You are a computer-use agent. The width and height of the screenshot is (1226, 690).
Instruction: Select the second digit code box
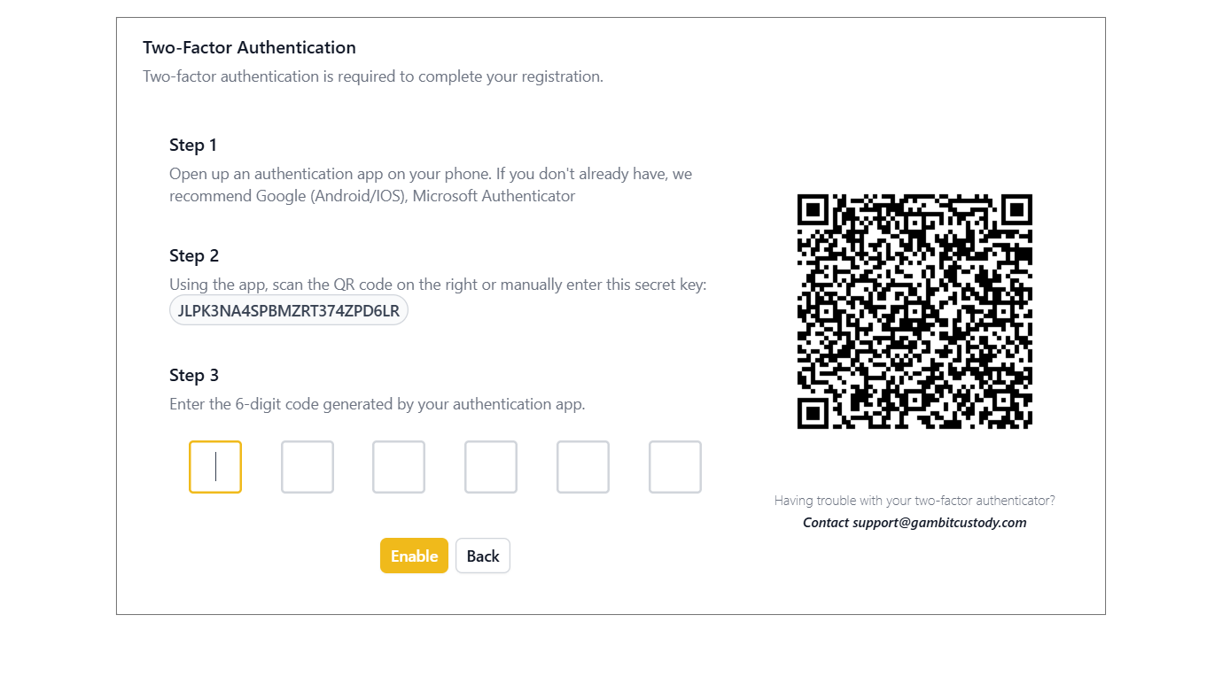307,467
